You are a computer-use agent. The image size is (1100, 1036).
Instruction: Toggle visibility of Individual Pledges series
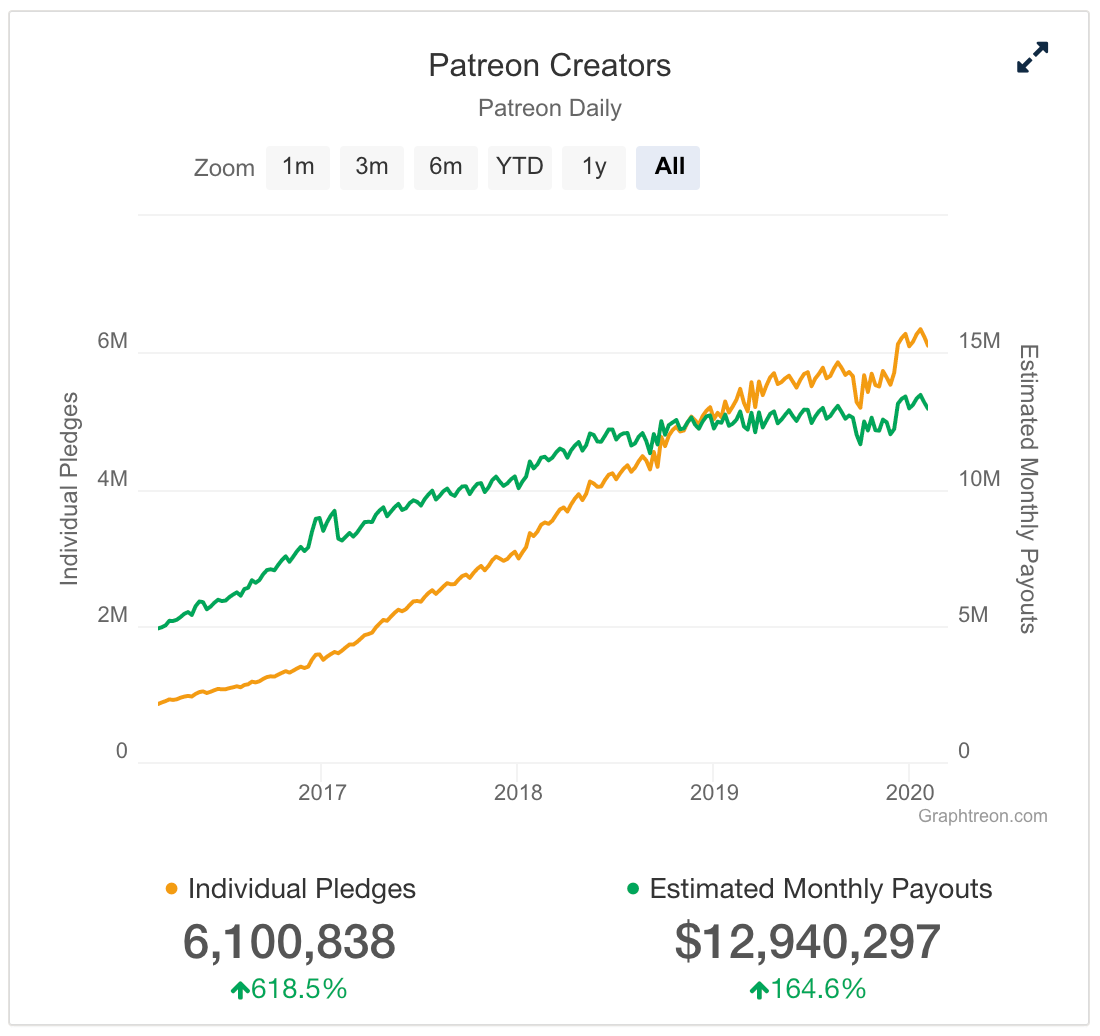click(300, 888)
